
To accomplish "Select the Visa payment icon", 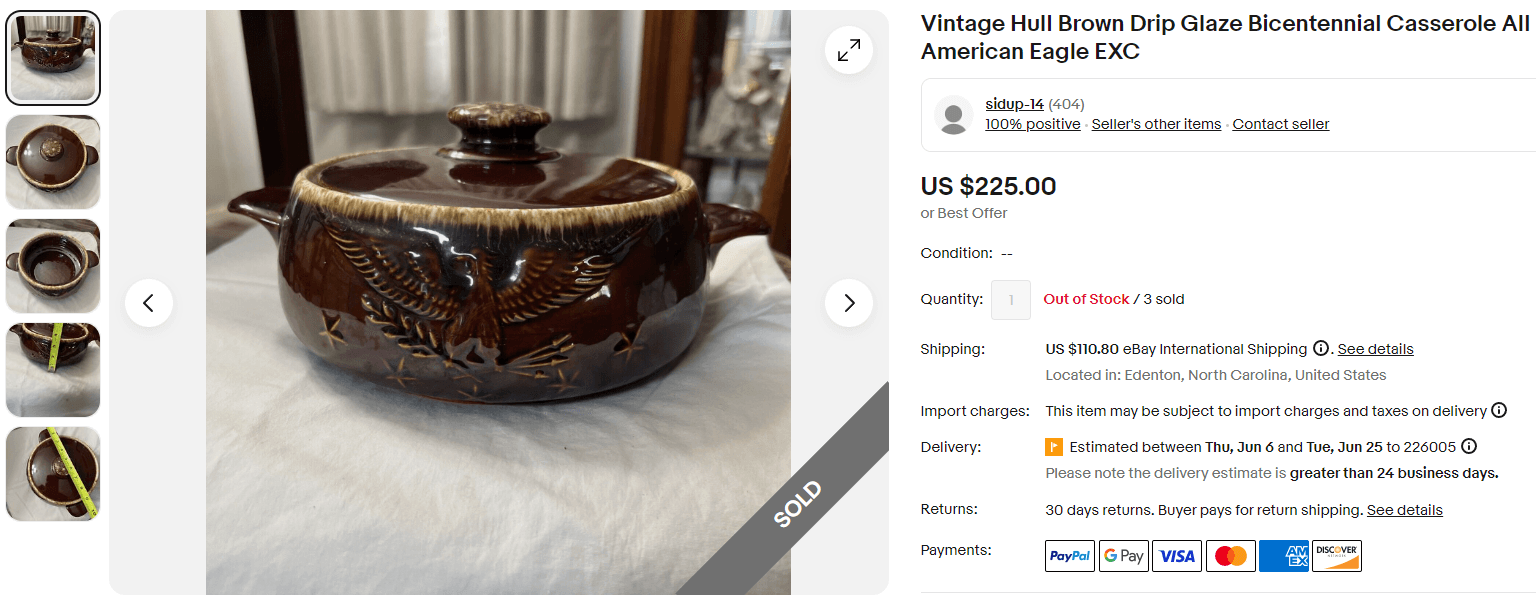I will 1177,556.
